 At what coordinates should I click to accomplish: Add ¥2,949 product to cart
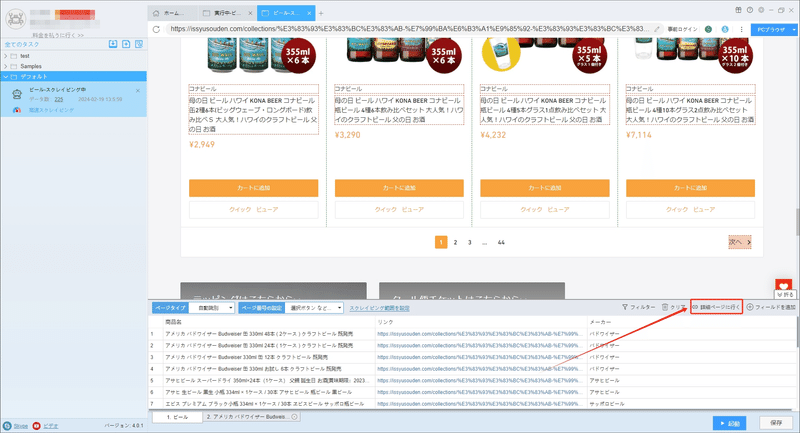pos(254,188)
